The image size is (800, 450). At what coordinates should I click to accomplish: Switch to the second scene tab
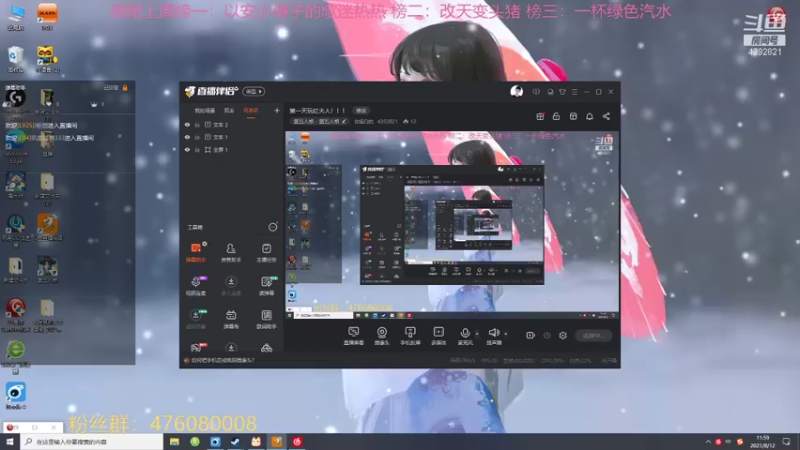click(x=229, y=111)
